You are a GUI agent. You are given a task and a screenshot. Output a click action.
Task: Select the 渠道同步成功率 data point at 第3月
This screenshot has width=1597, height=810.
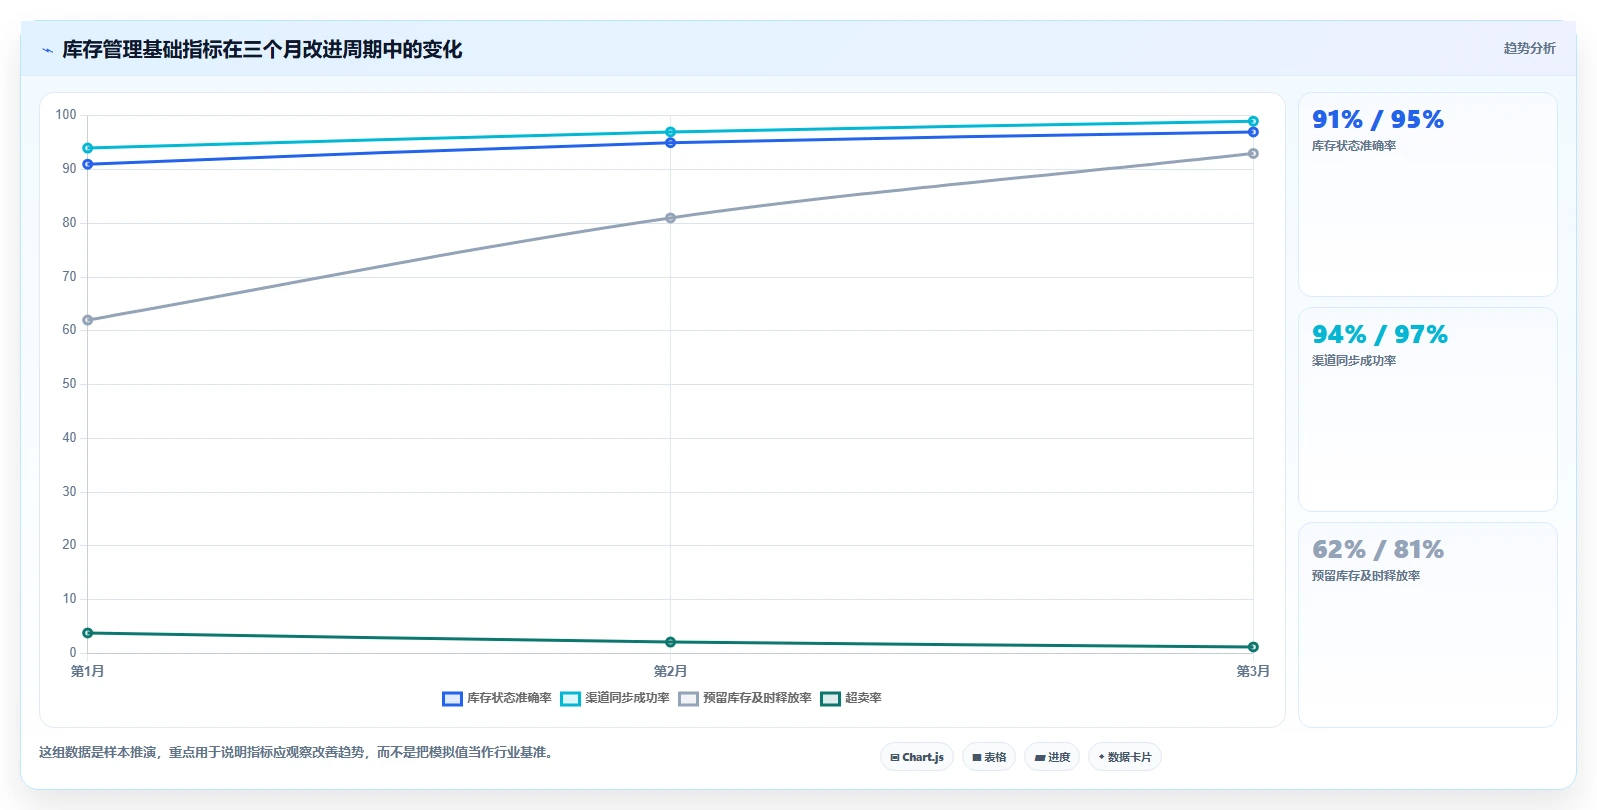(x=1253, y=121)
